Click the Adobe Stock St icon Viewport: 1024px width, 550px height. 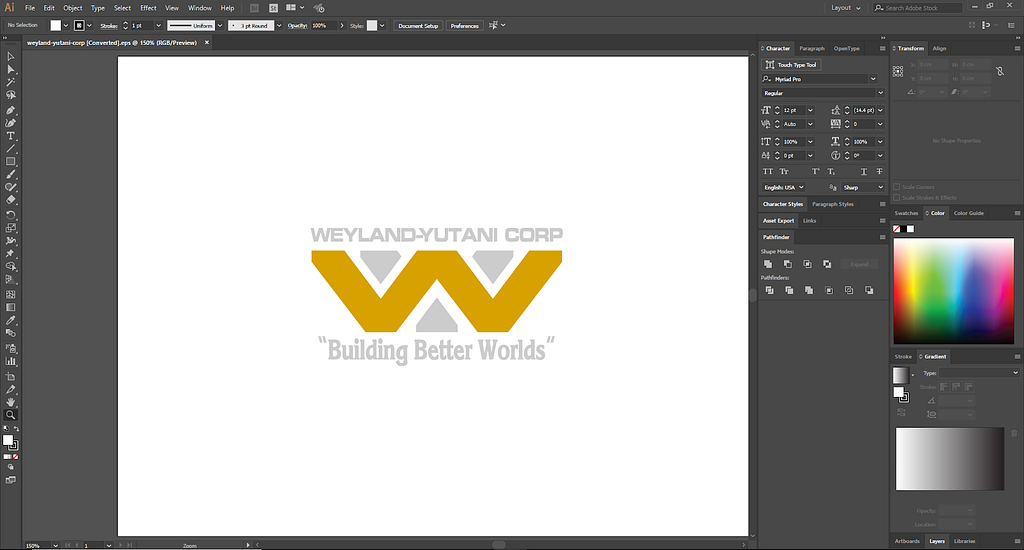(273, 8)
